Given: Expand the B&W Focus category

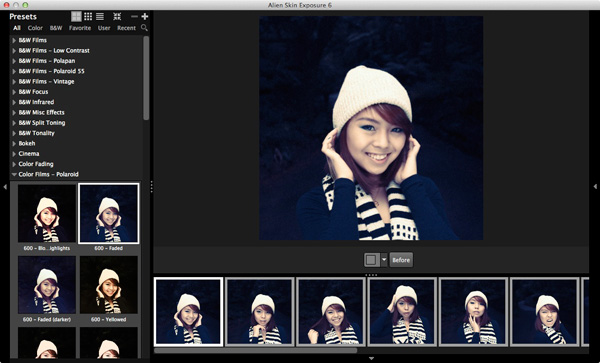Looking at the screenshot, I should click(x=14, y=92).
